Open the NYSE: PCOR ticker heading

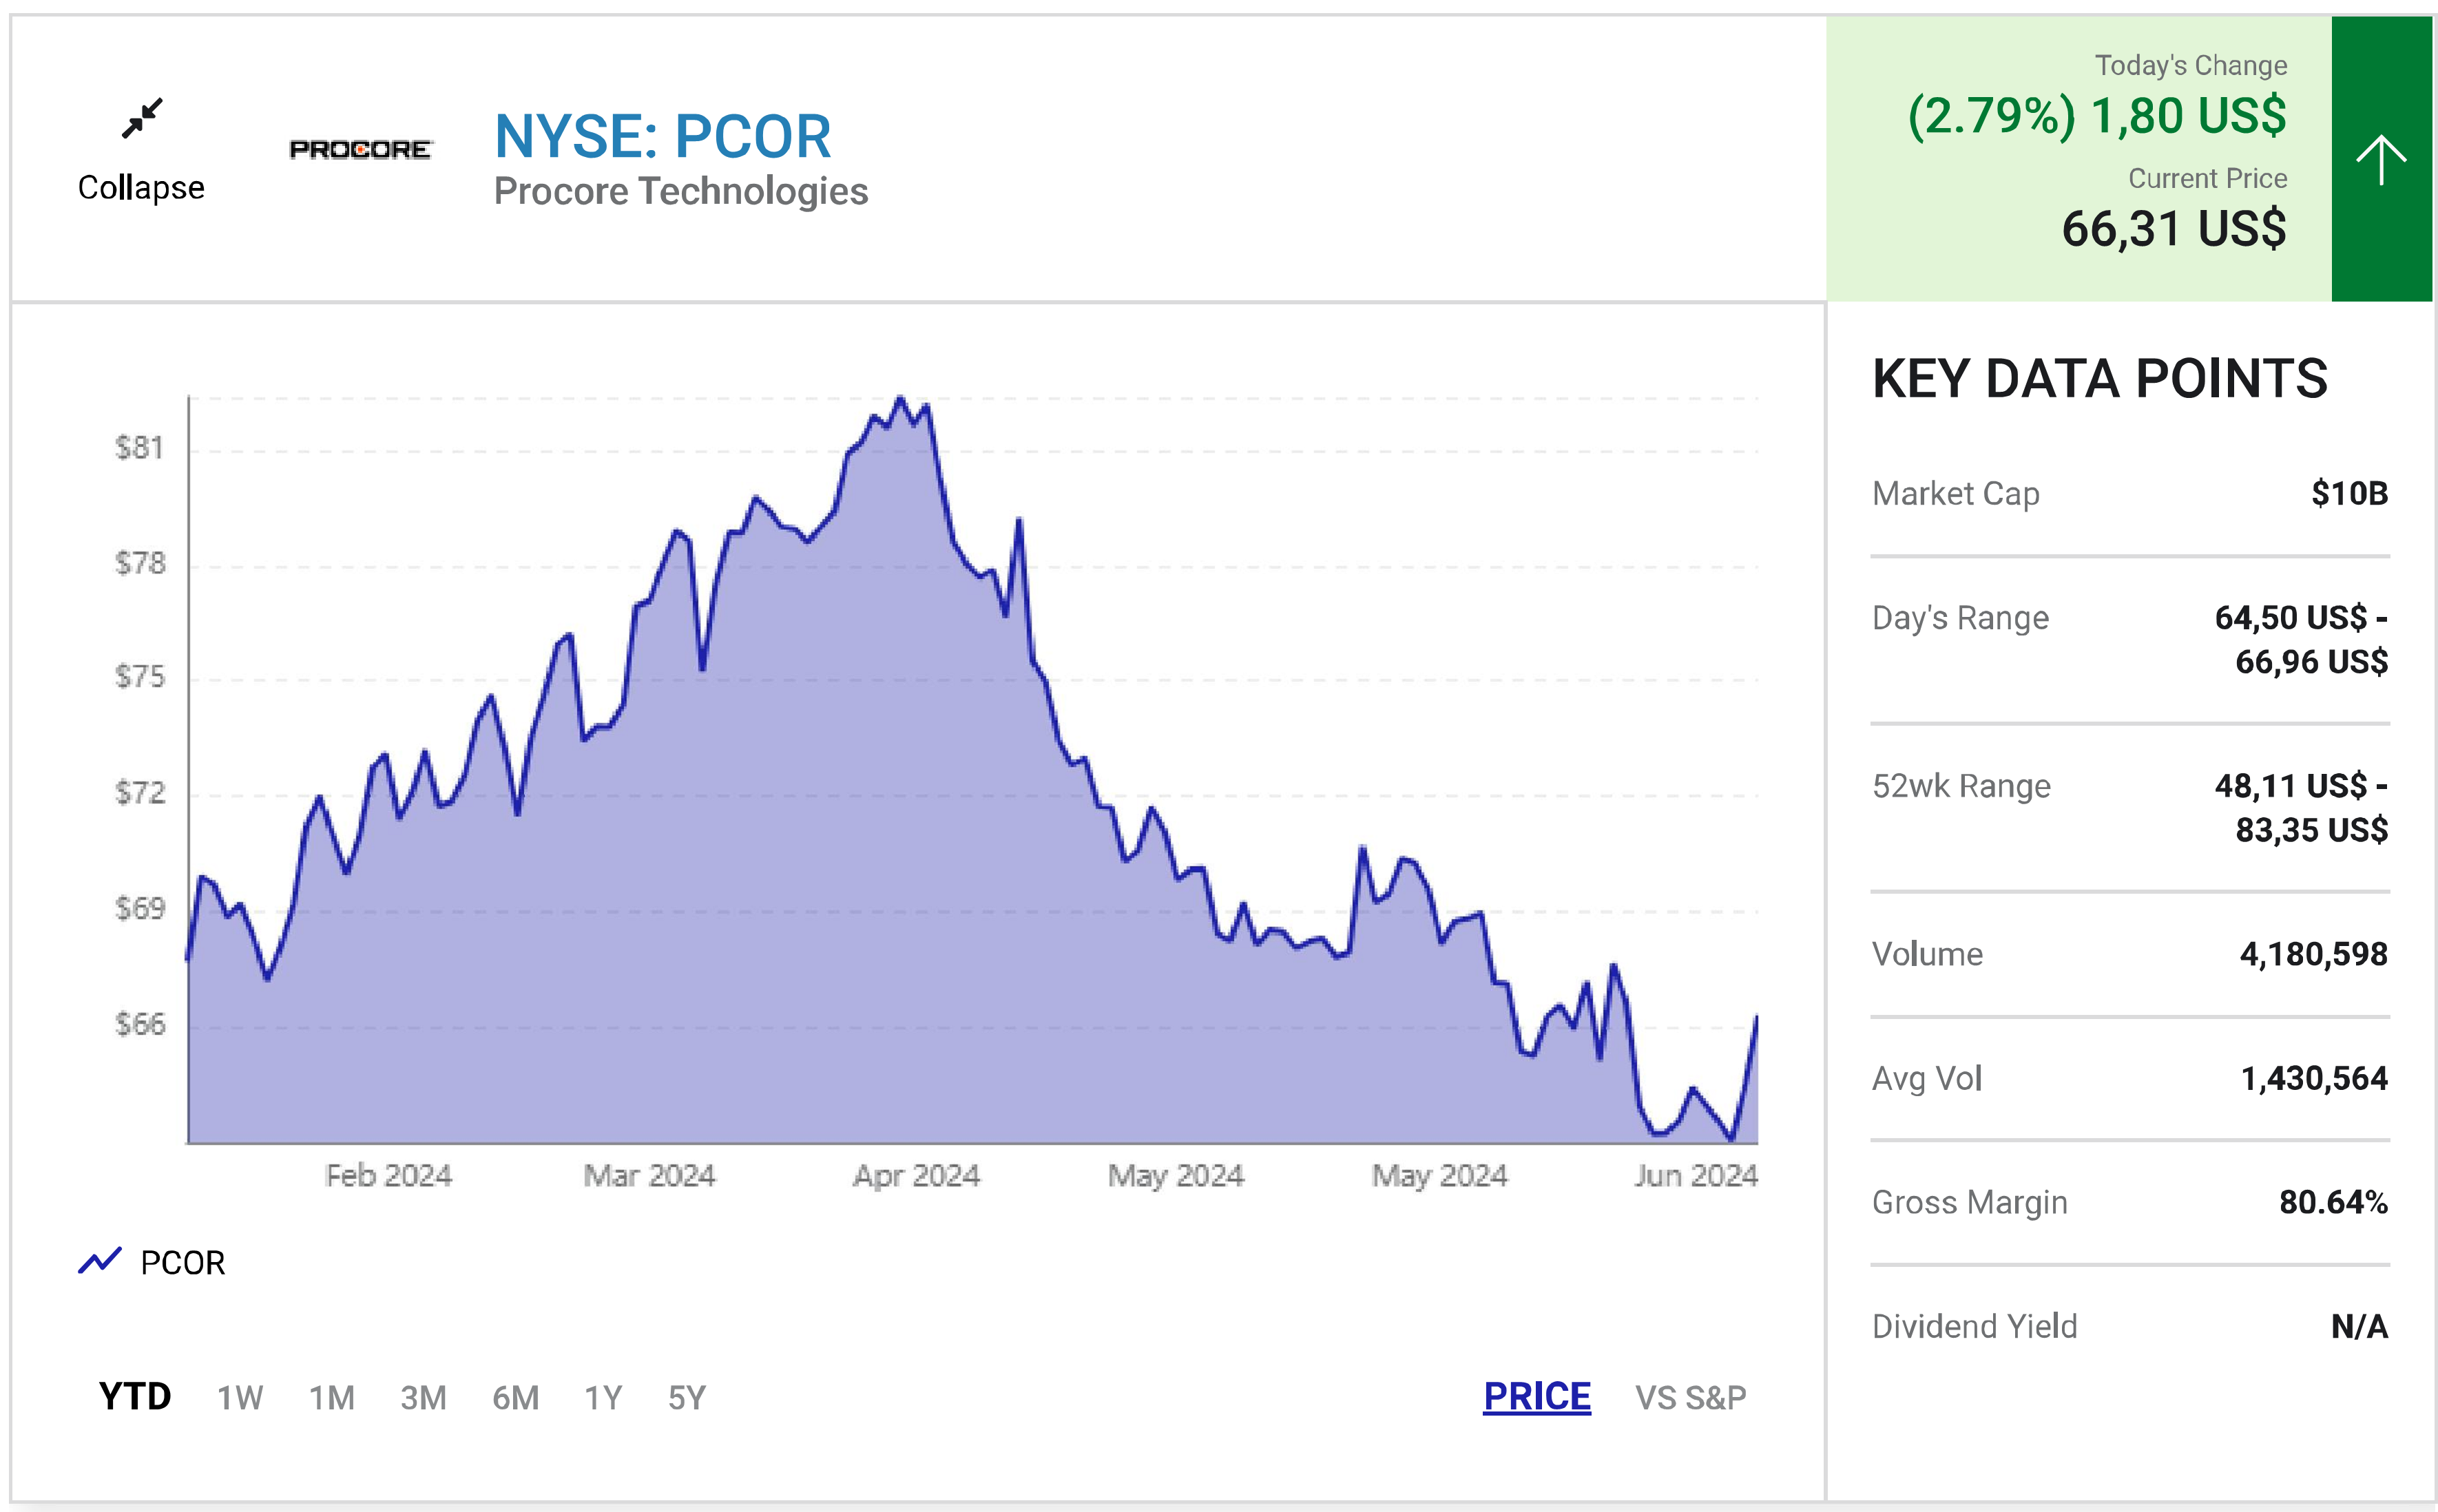pyautogui.click(x=662, y=136)
